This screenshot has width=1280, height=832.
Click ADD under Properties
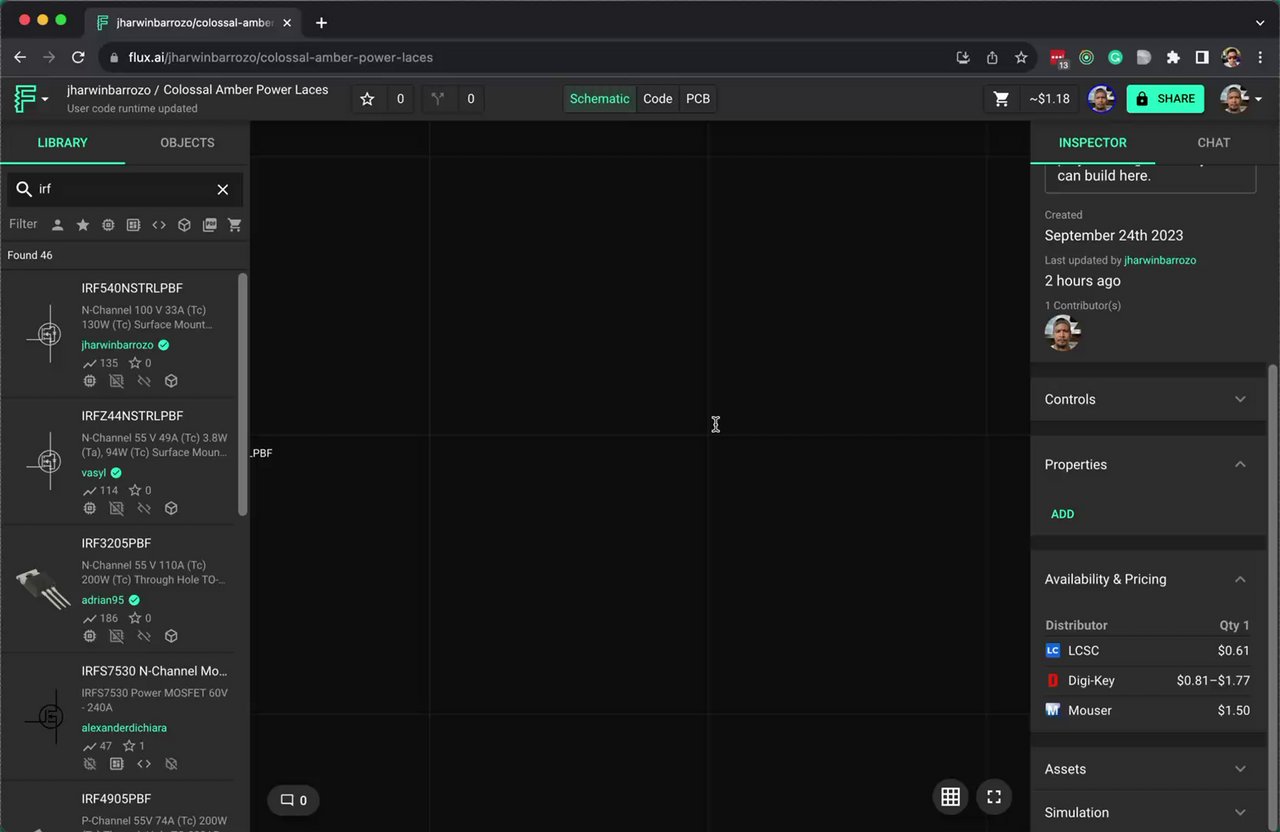coord(1062,514)
